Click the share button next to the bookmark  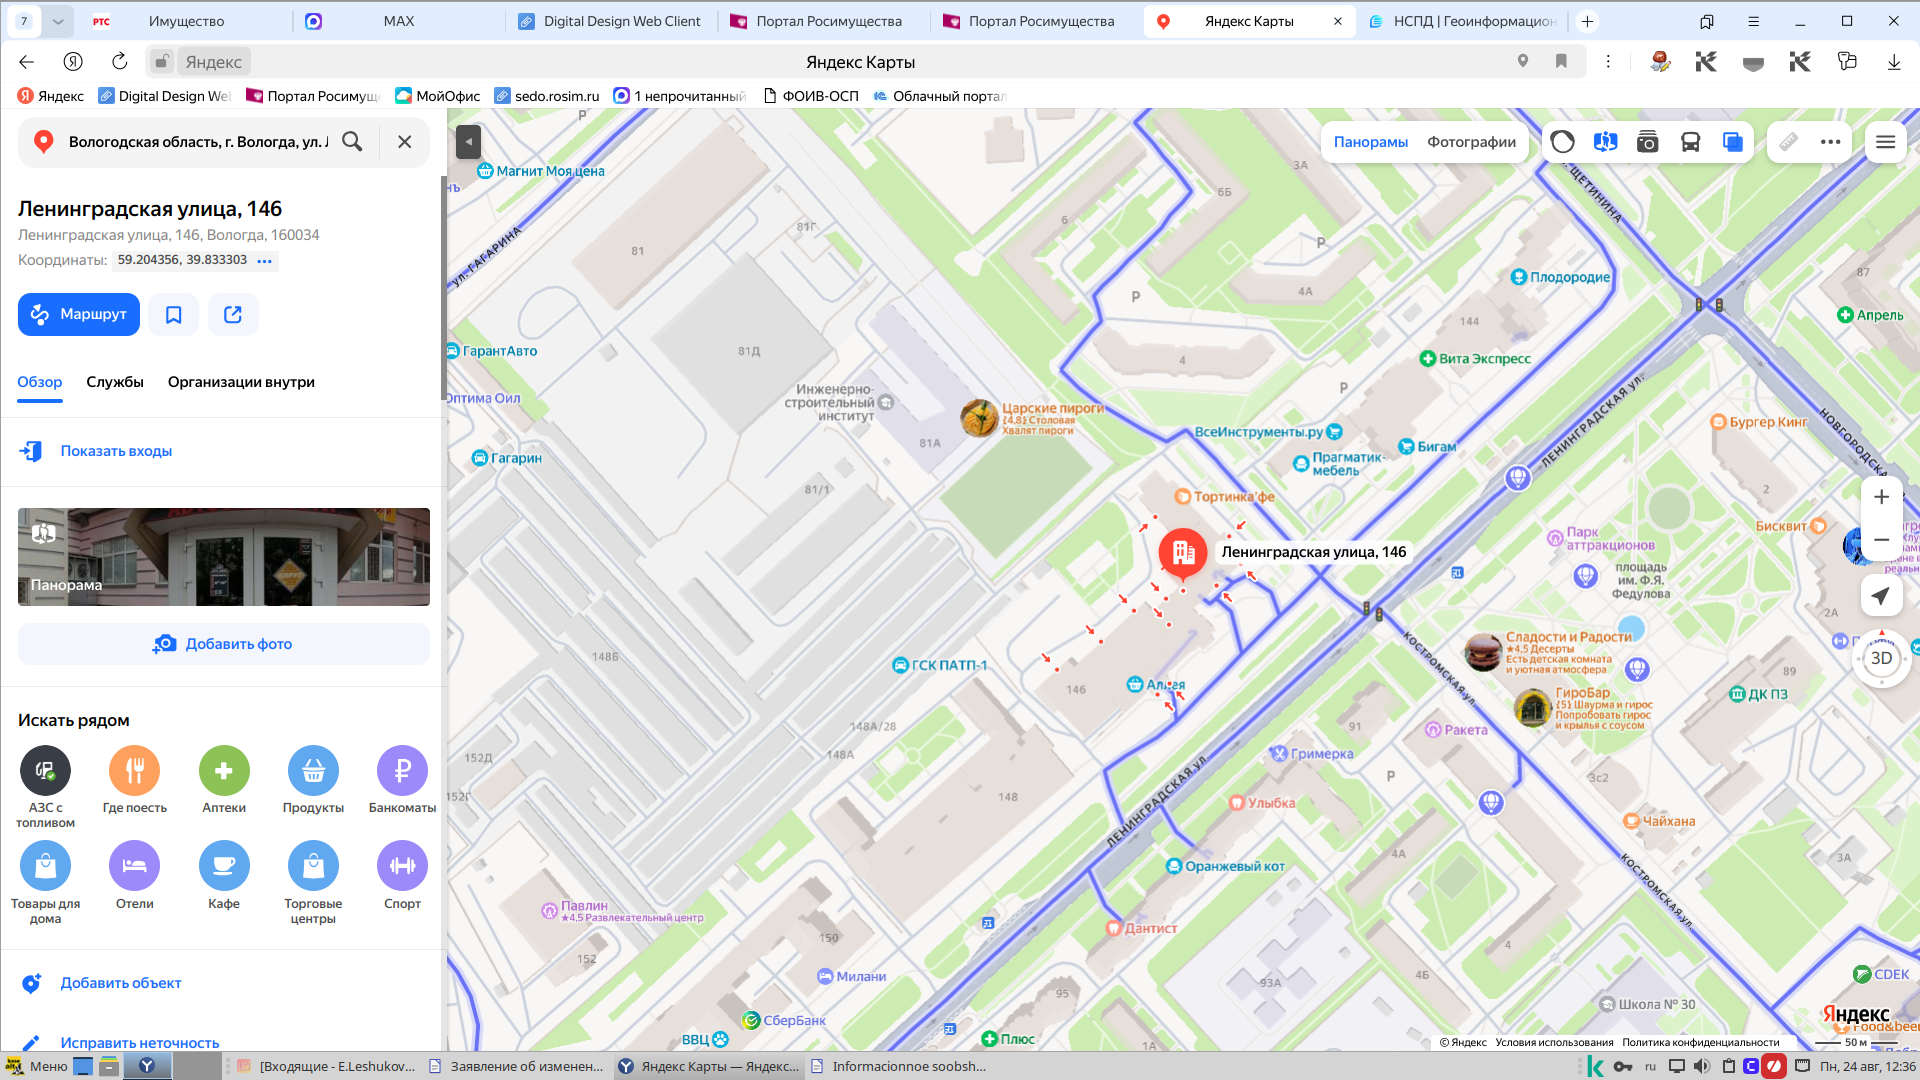point(233,314)
